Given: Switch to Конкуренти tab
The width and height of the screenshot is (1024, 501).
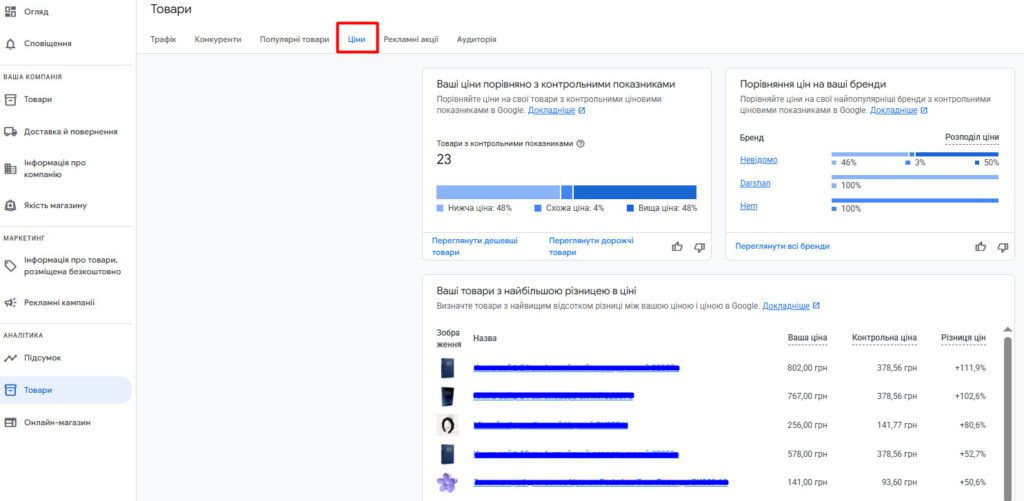Looking at the screenshot, I should coord(217,39).
